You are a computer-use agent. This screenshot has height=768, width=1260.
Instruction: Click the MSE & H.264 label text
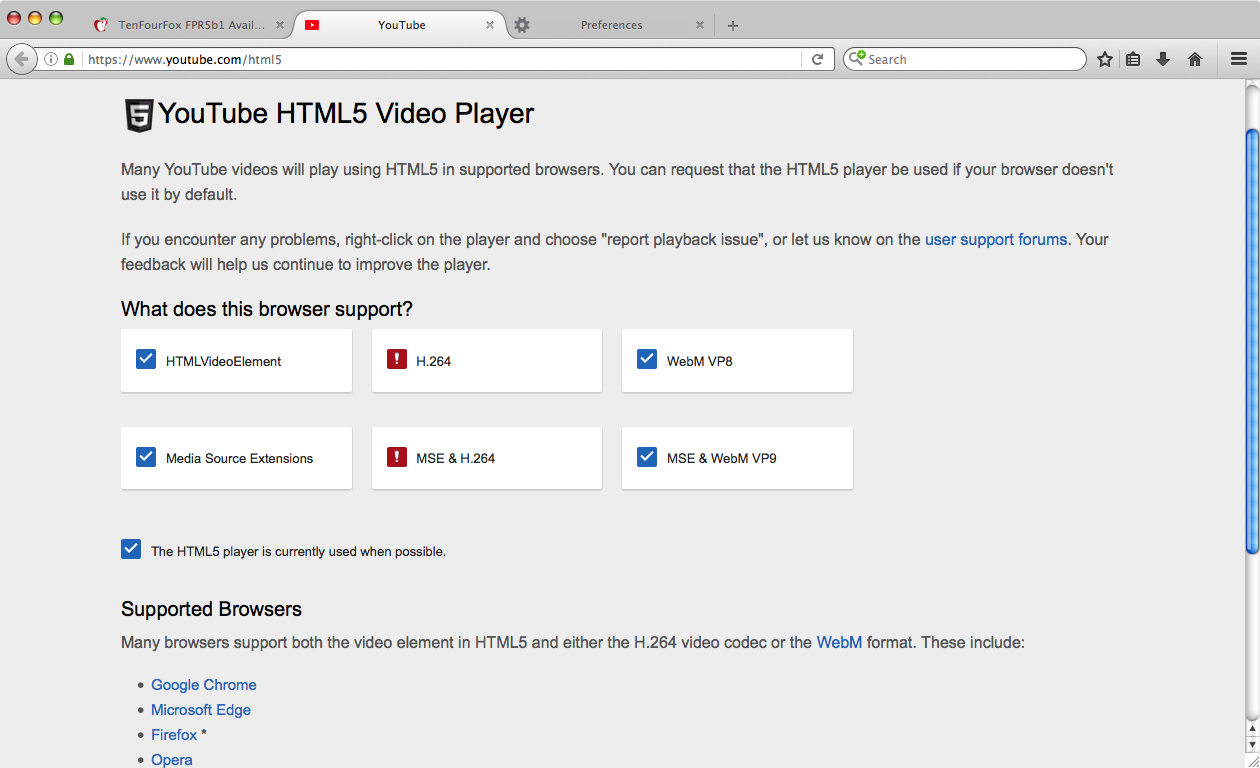tap(456, 458)
